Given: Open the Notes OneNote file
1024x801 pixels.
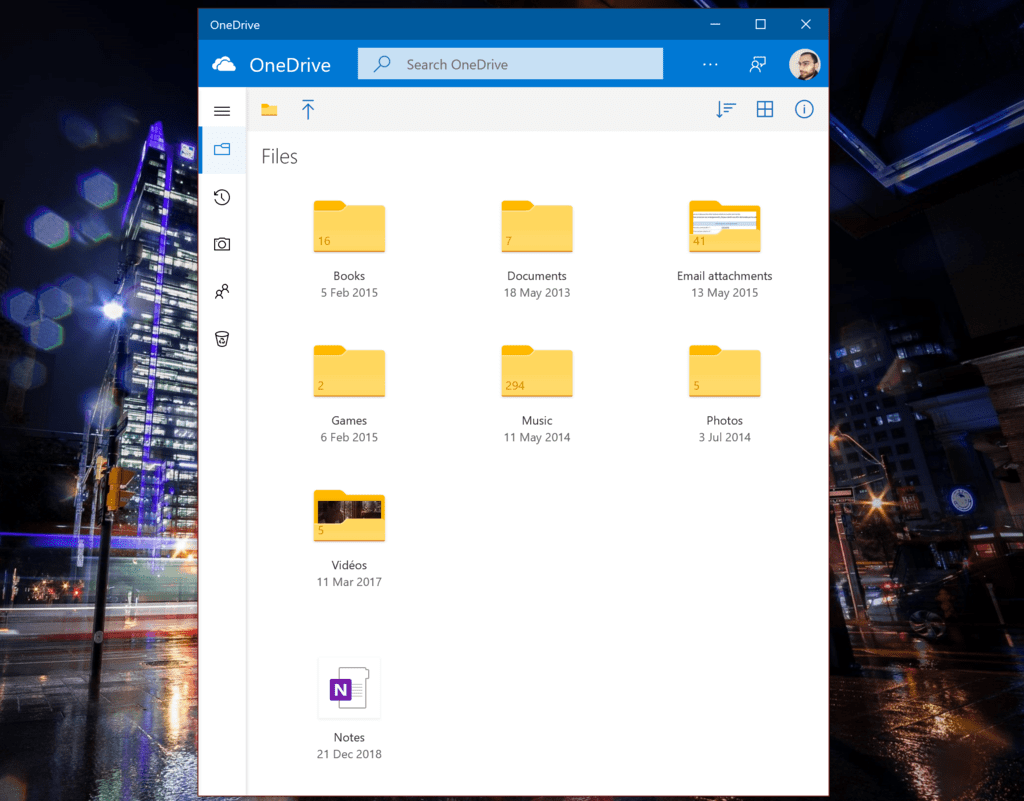Looking at the screenshot, I should coord(349,687).
